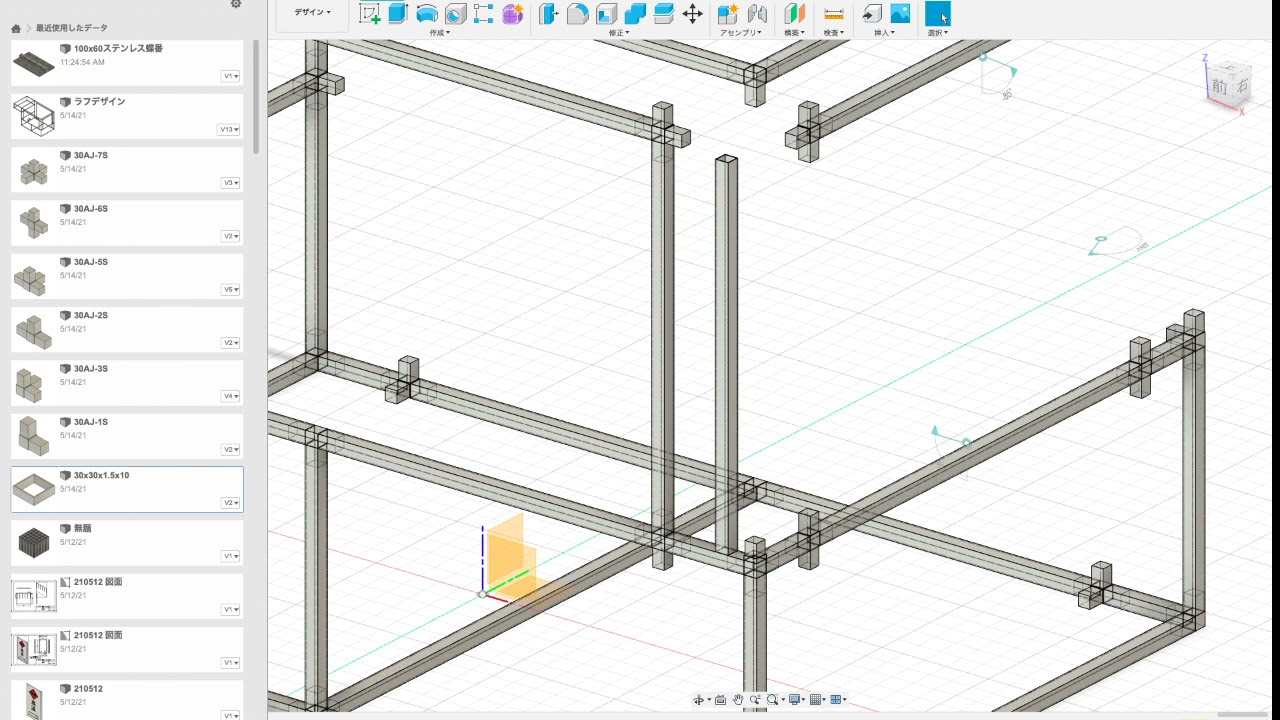Click the 最近使用したデータ breadcrumb
1280x720 pixels.
pos(71,28)
